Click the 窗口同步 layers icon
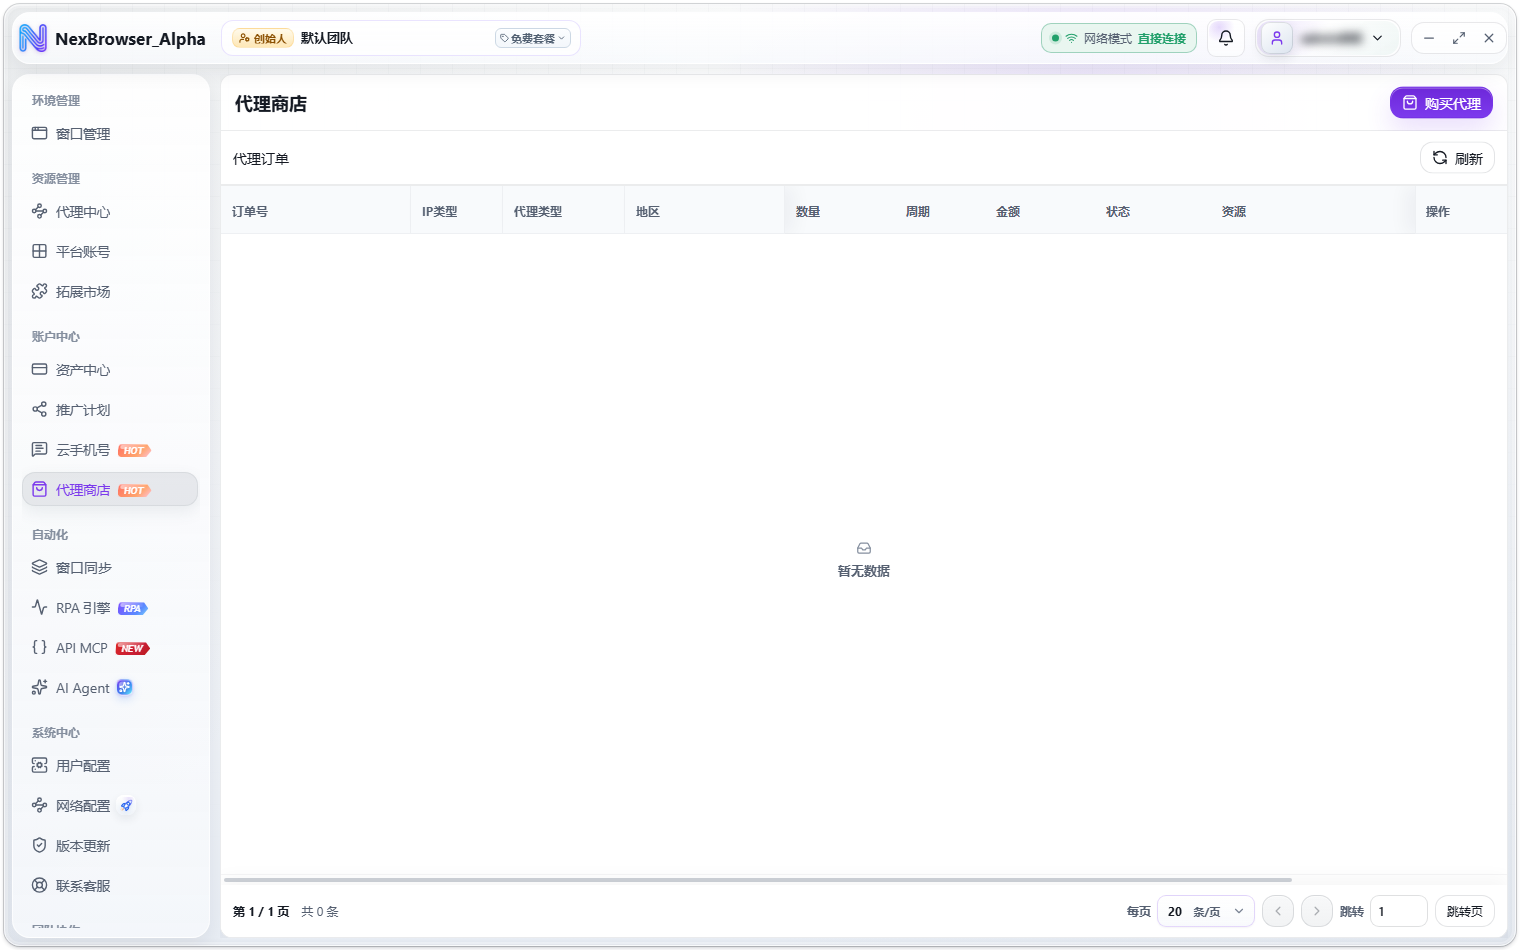The image size is (1520, 950). [x=40, y=568]
